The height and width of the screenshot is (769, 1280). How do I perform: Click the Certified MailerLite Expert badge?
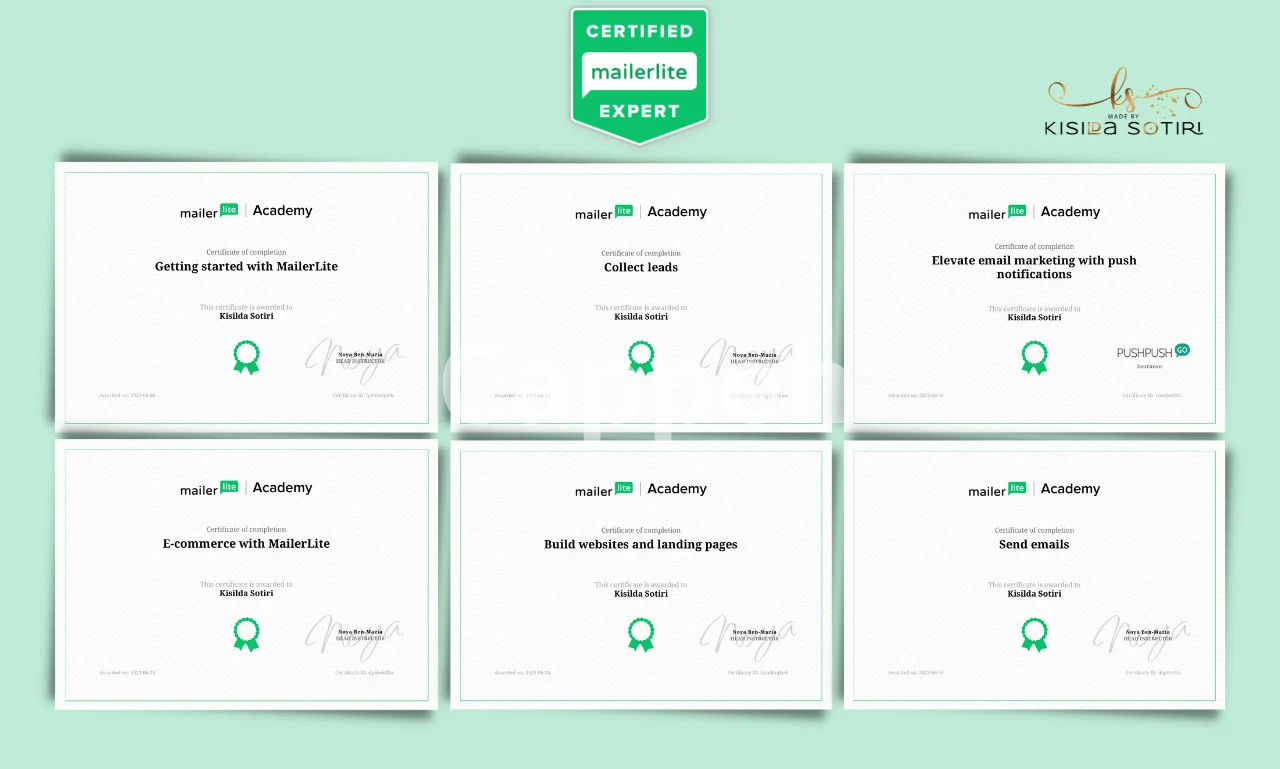[x=639, y=73]
